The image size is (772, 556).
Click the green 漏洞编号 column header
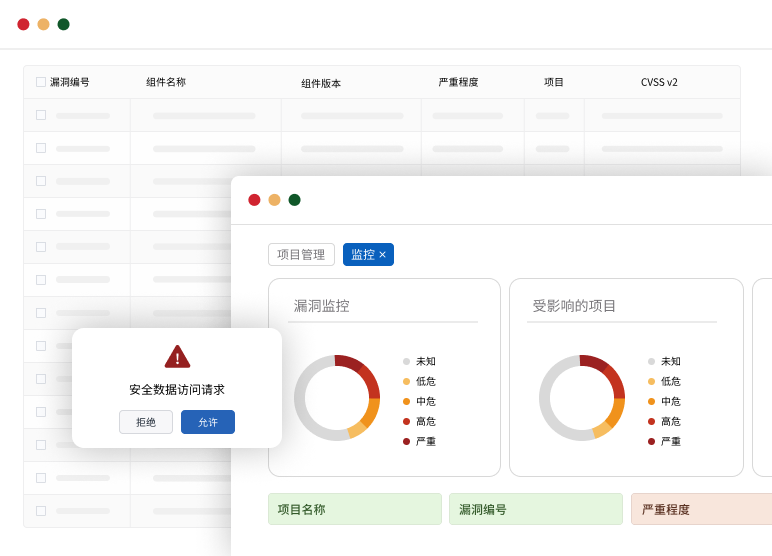point(535,509)
